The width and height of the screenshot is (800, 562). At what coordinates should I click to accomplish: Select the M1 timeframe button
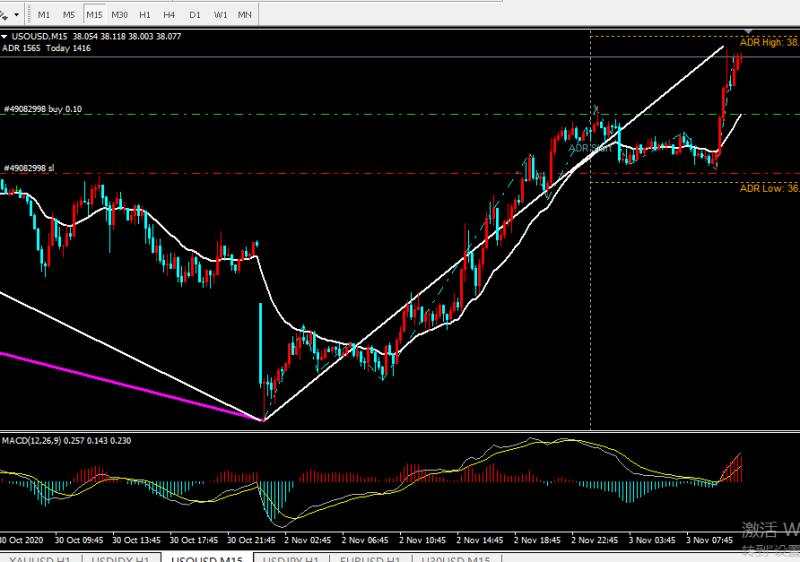tap(44, 15)
